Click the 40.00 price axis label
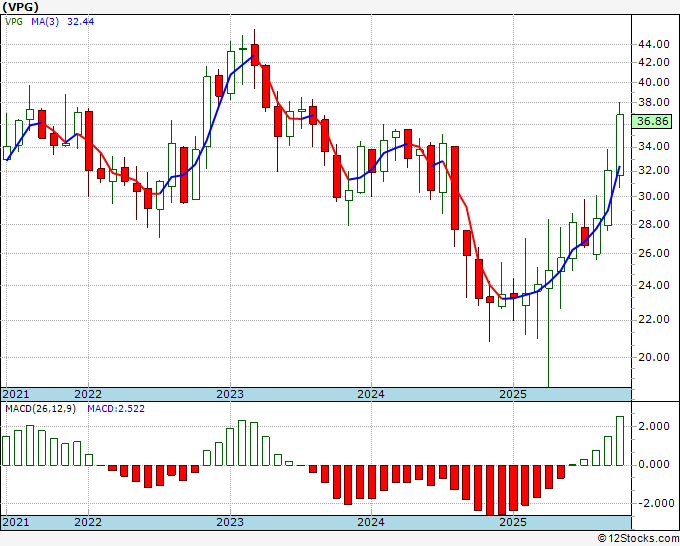Image resolution: width=680 pixels, height=546 pixels. [654, 82]
